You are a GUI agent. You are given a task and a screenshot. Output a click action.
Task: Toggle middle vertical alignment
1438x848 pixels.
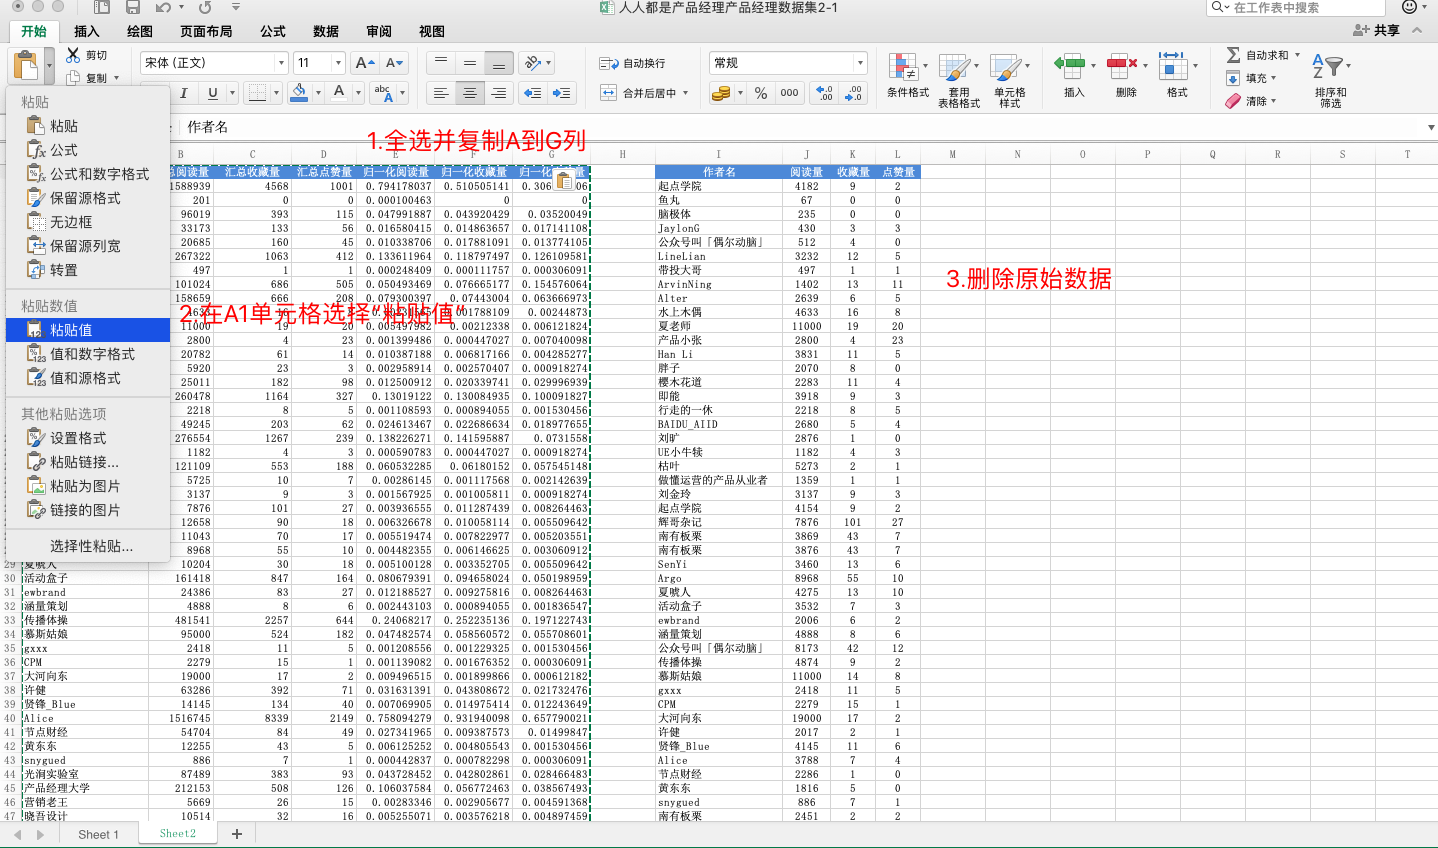point(470,63)
